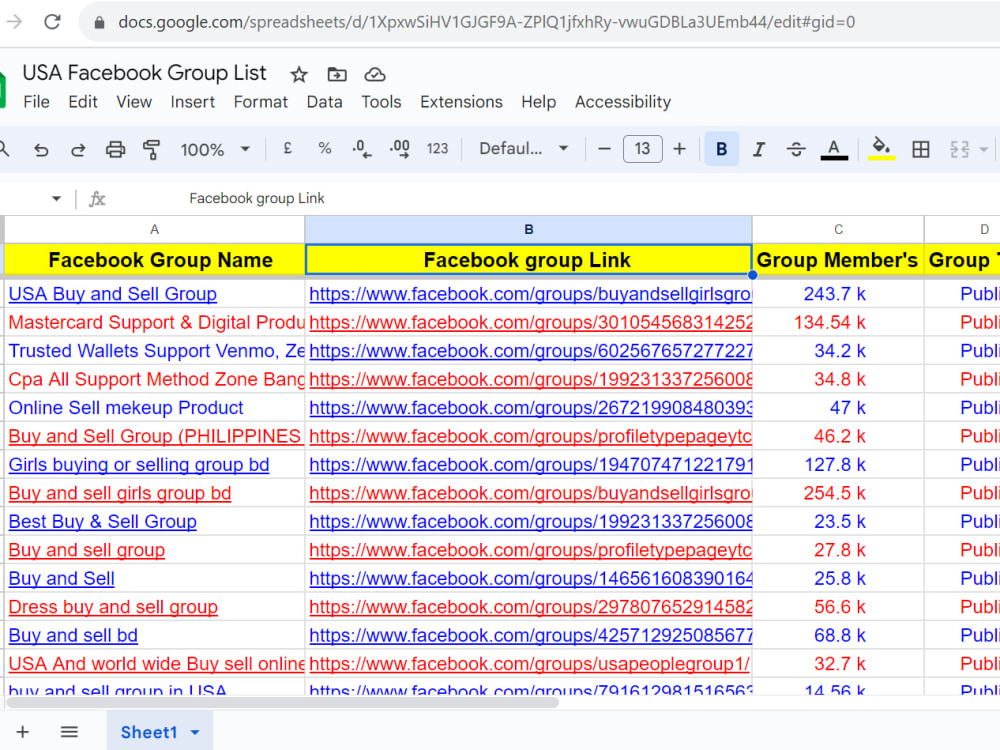The height and width of the screenshot is (750, 1000).
Task: Open the Accessibility menu
Action: pos(622,102)
